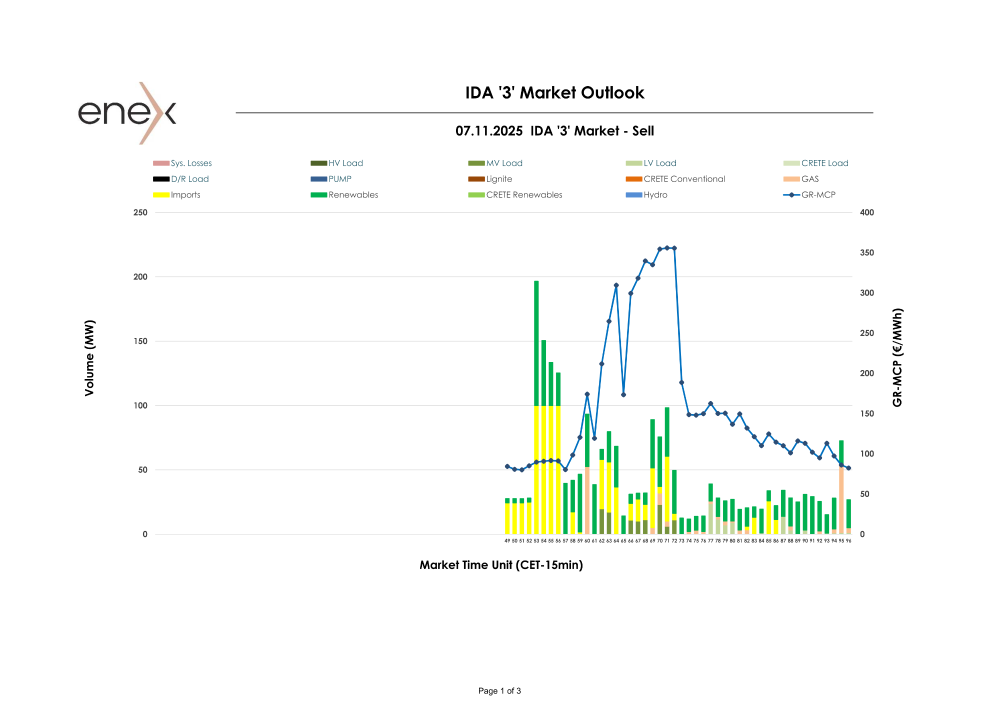Click the 07.11.2025 IDA '3' Market - Sell subtitle
Image resolution: width=1000 pixels, height=707 pixels.
(x=555, y=131)
